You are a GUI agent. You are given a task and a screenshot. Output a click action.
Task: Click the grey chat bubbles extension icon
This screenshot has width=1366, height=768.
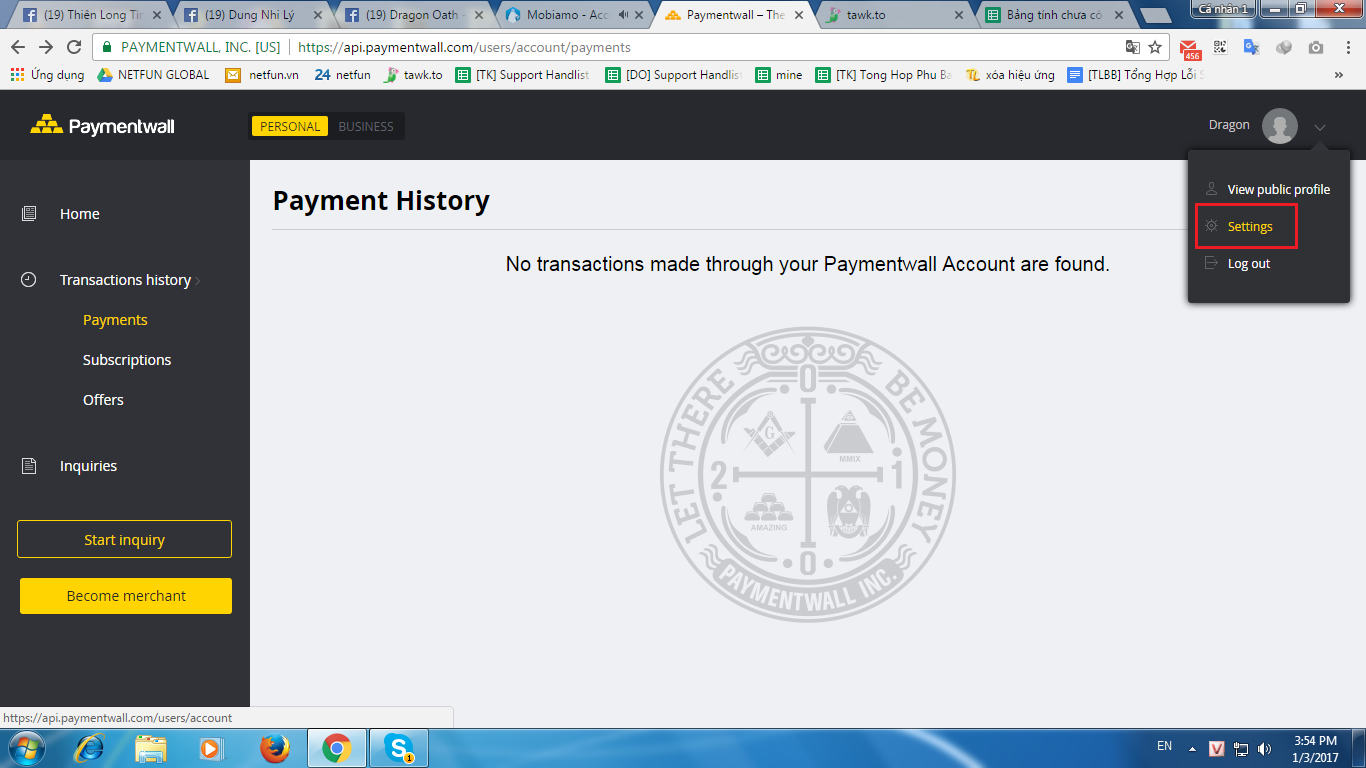tap(1284, 47)
